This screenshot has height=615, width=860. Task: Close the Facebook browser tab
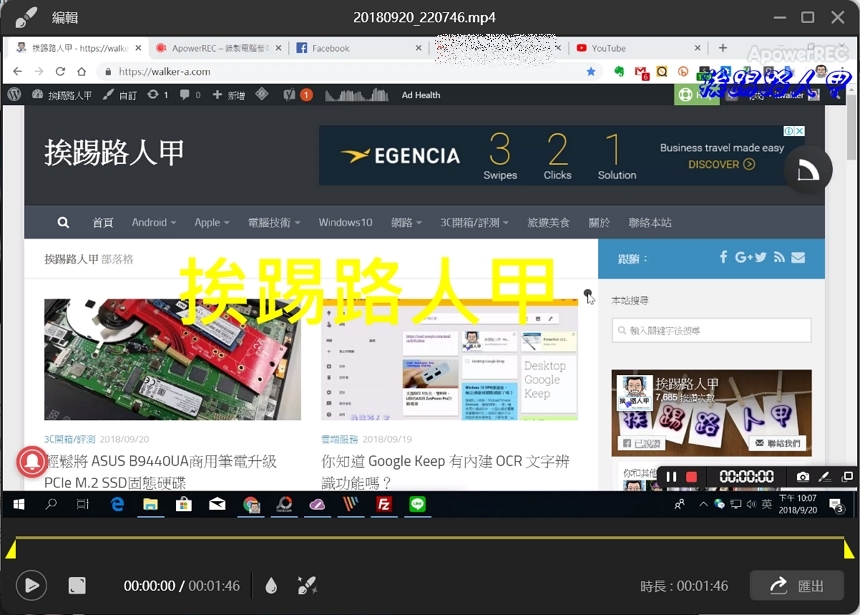[x=418, y=48]
